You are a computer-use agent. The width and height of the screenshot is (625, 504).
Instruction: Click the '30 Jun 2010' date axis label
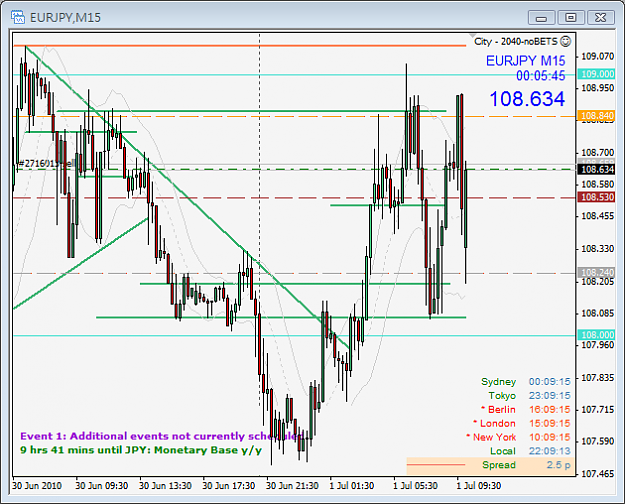(x=37, y=486)
